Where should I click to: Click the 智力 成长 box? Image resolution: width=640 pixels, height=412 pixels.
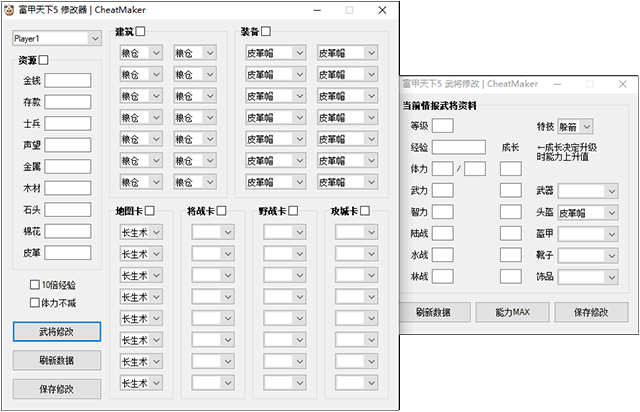tap(511, 212)
